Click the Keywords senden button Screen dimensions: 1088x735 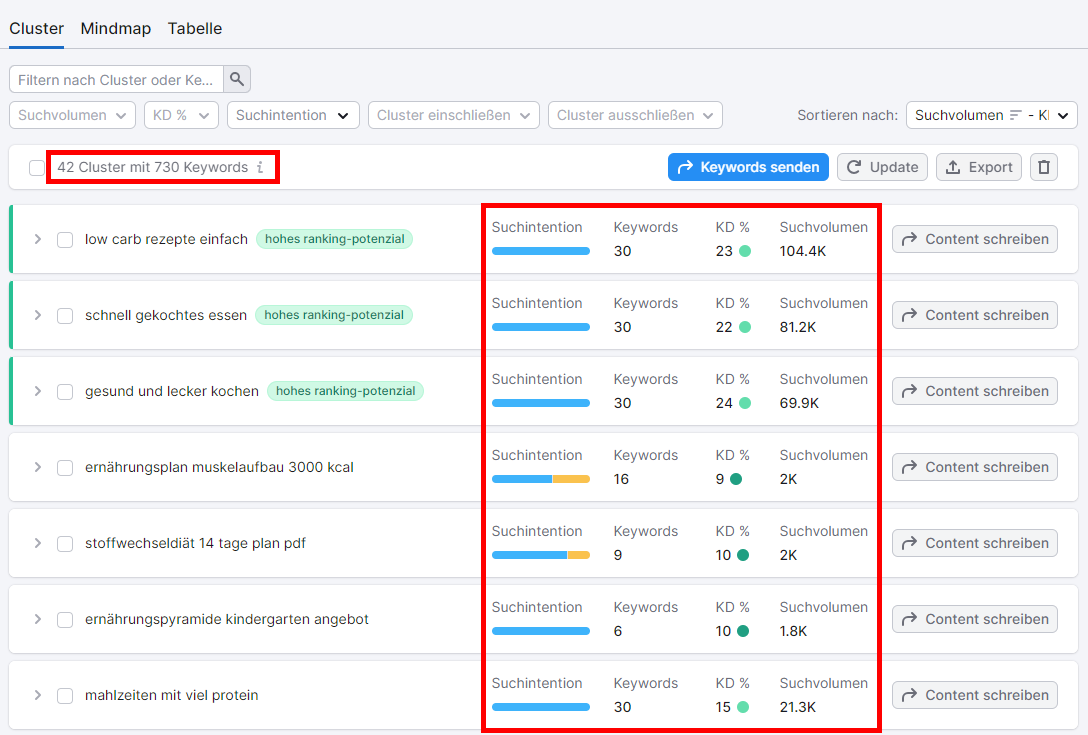click(748, 167)
